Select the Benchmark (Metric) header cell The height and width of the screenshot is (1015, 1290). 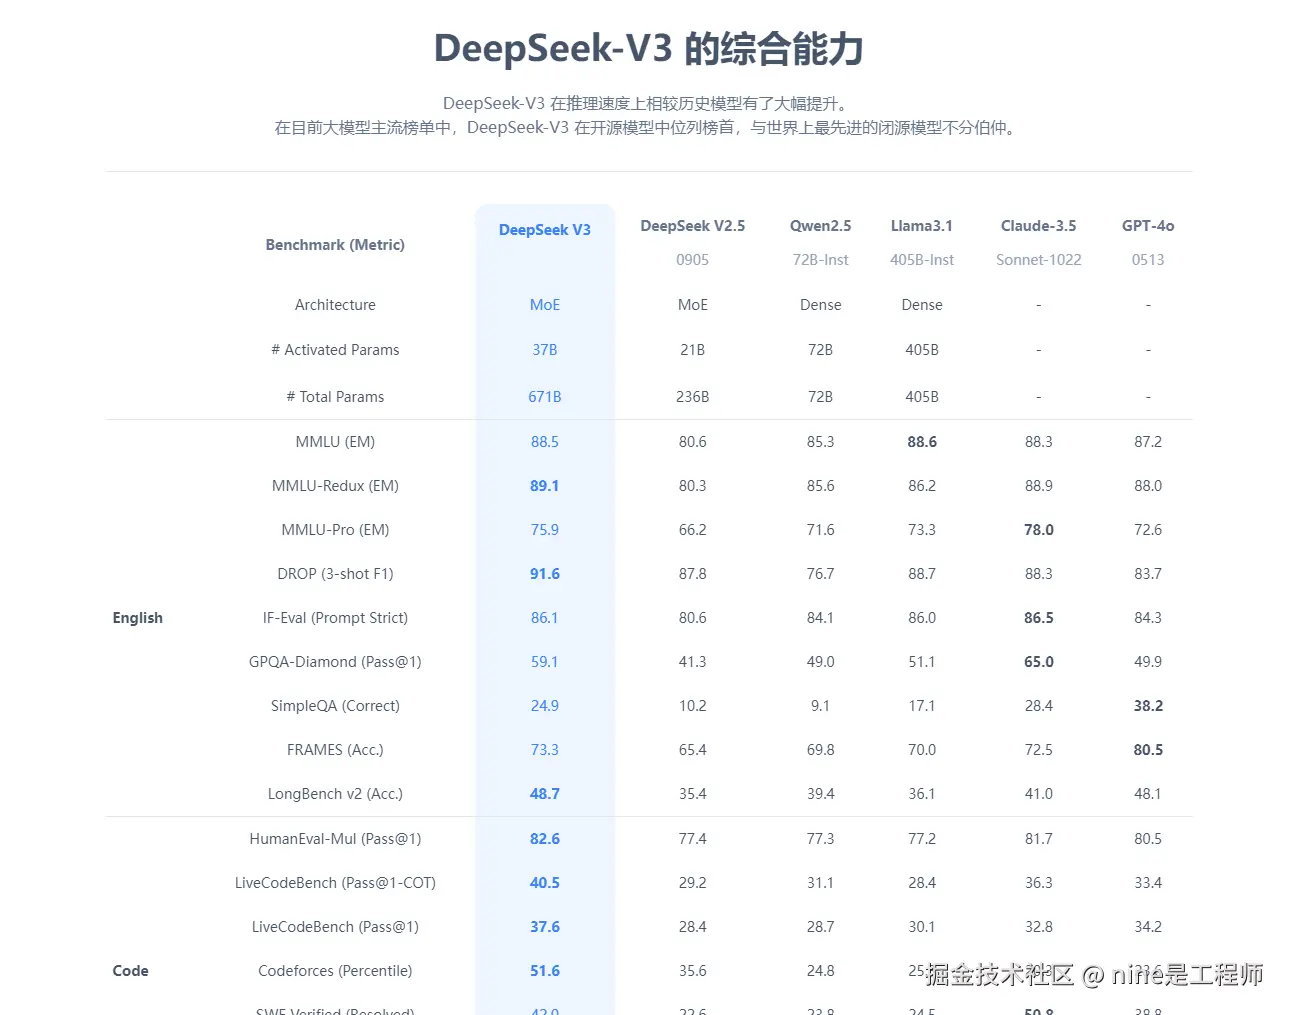[334, 244]
